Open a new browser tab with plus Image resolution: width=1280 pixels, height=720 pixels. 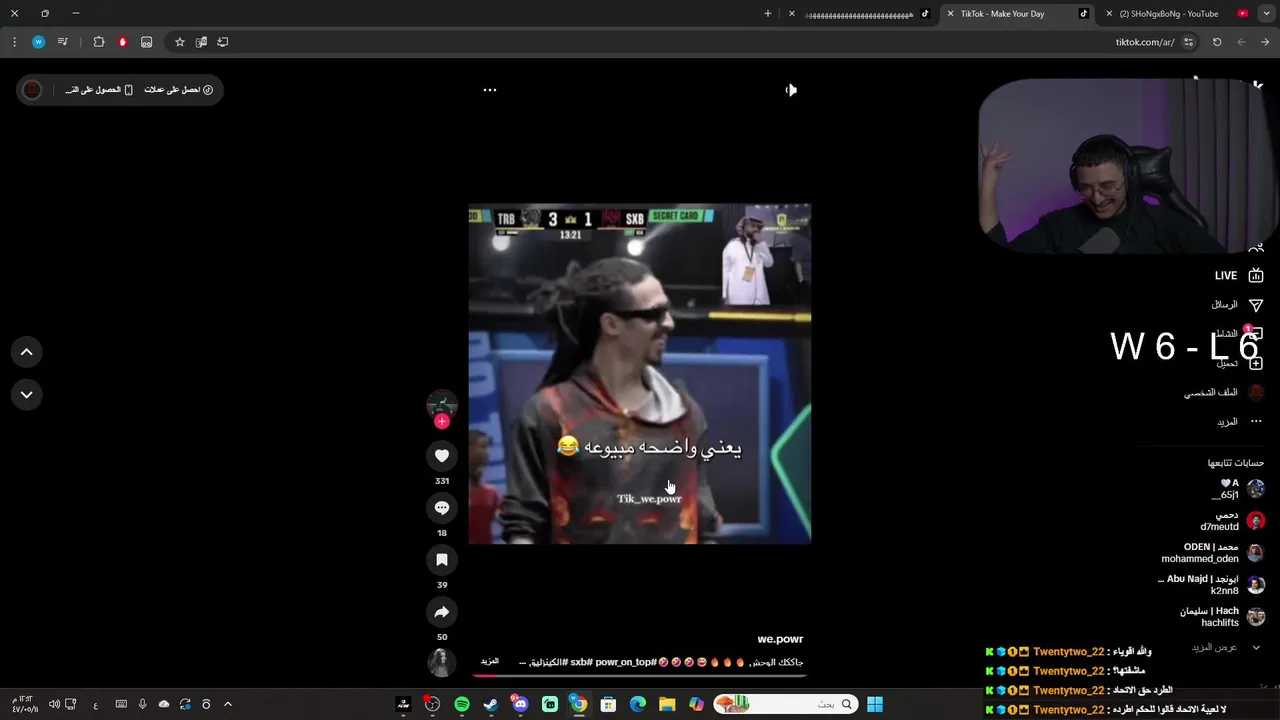(x=768, y=14)
